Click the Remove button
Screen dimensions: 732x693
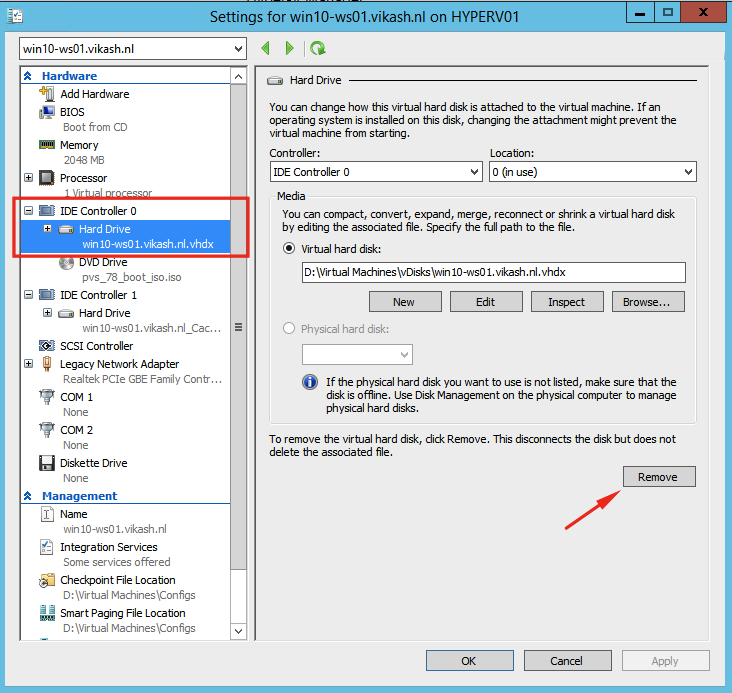(659, 476)
